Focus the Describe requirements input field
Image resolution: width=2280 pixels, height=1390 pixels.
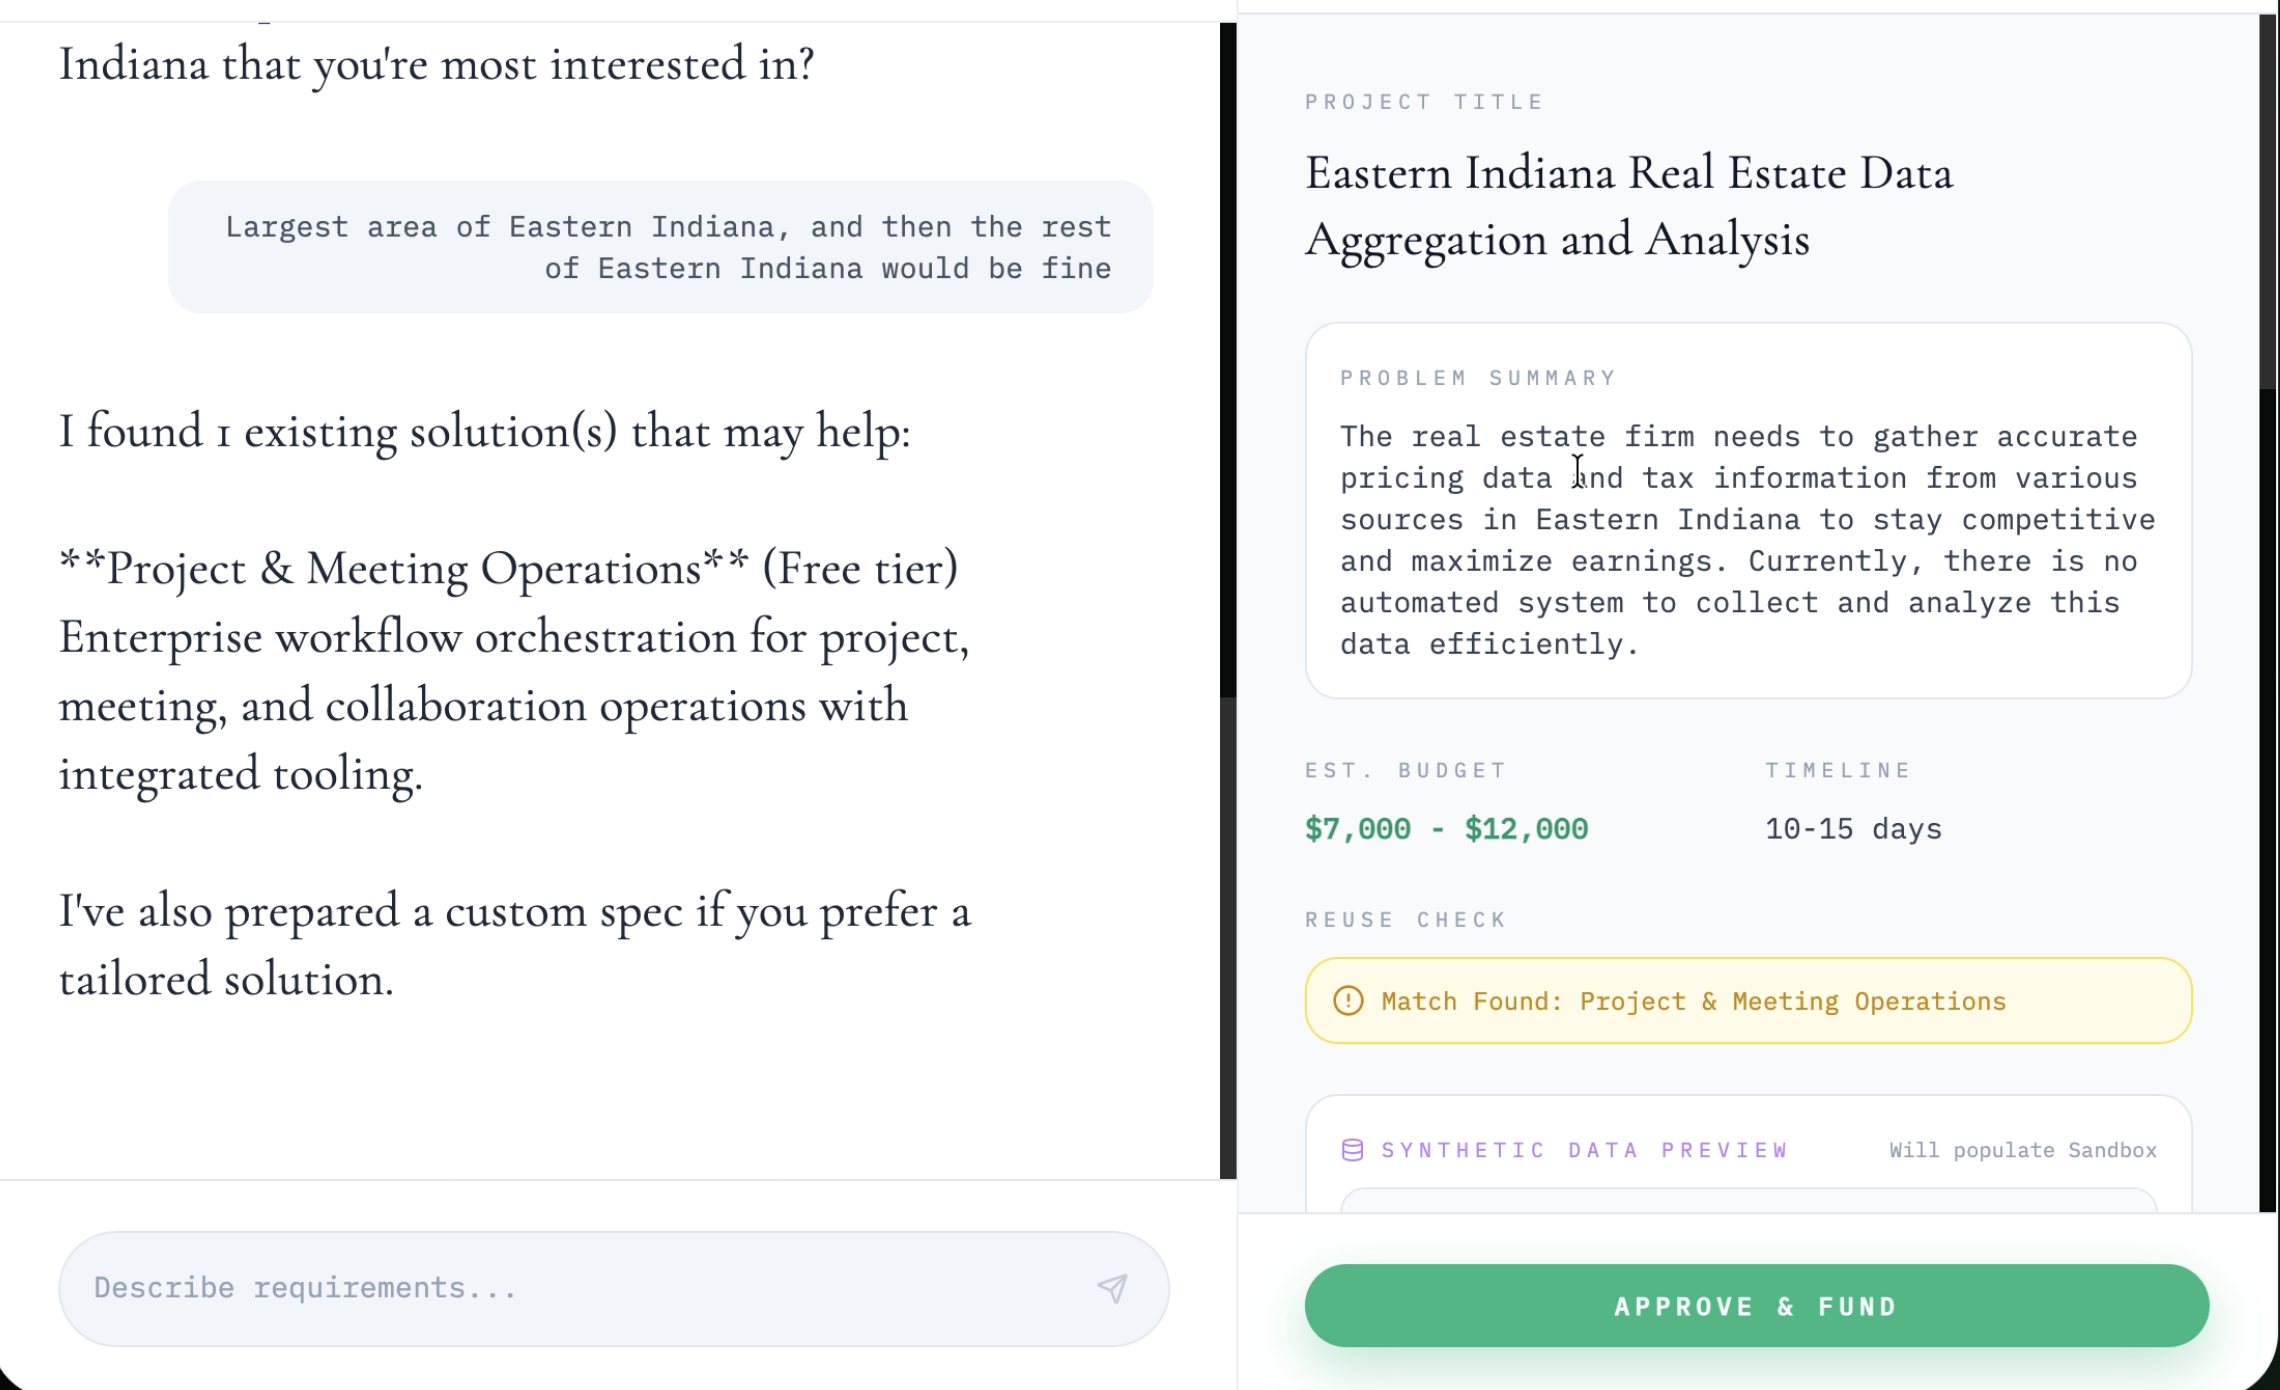click(x=580, y=1288)
